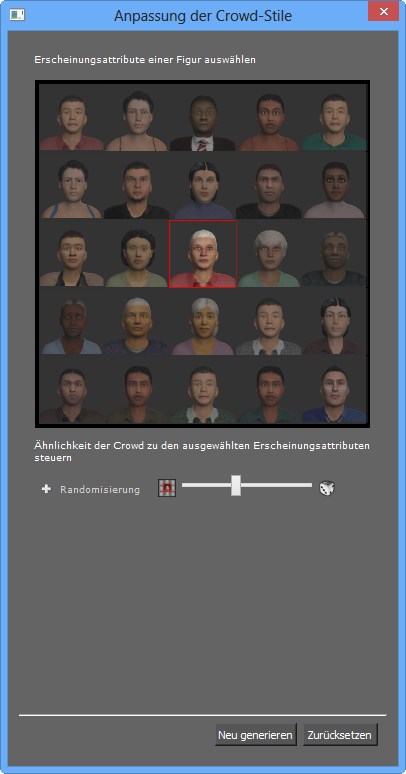The width and height of the screenshot is (406, 774).
Task: Click the Randomisierung slider handle
Action: 236,485
